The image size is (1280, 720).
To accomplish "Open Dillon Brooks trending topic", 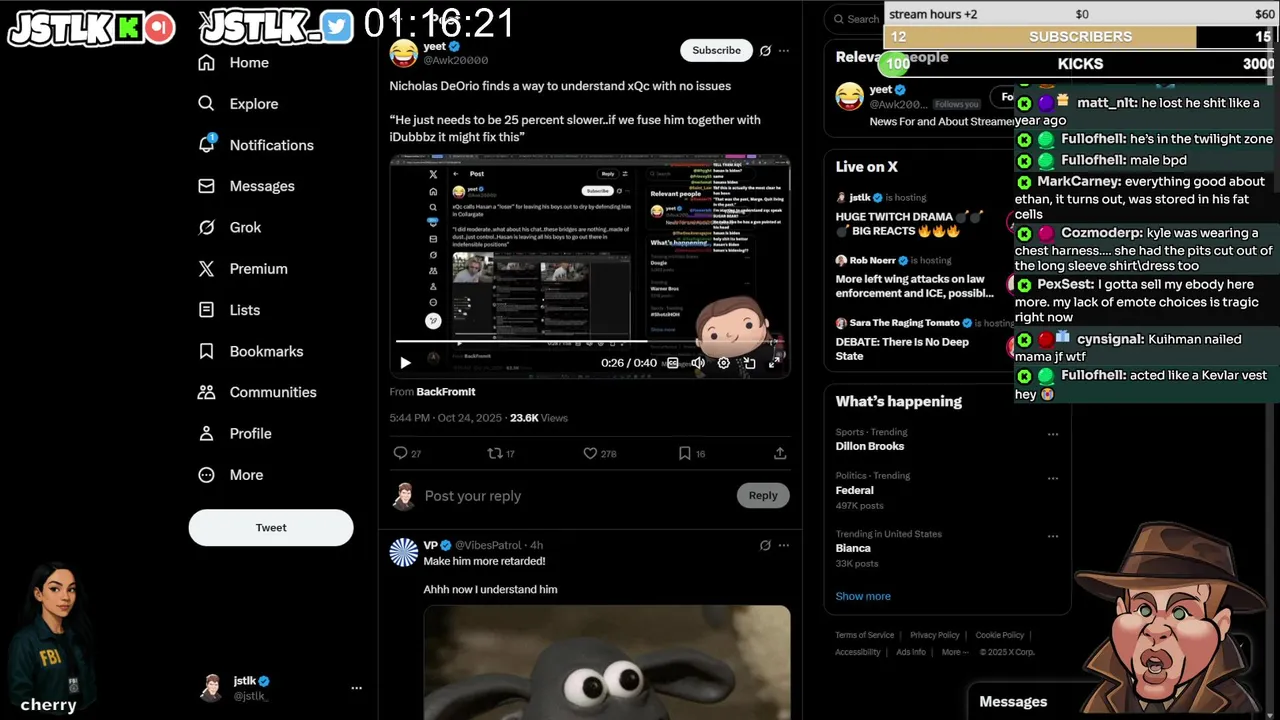I will pos(870,446).
